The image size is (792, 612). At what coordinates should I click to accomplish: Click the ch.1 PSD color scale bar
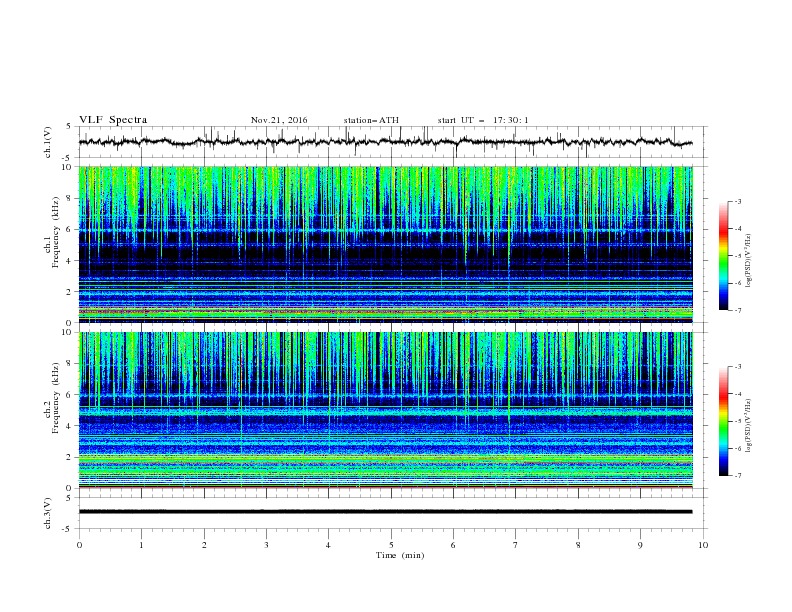pos(723,256)
